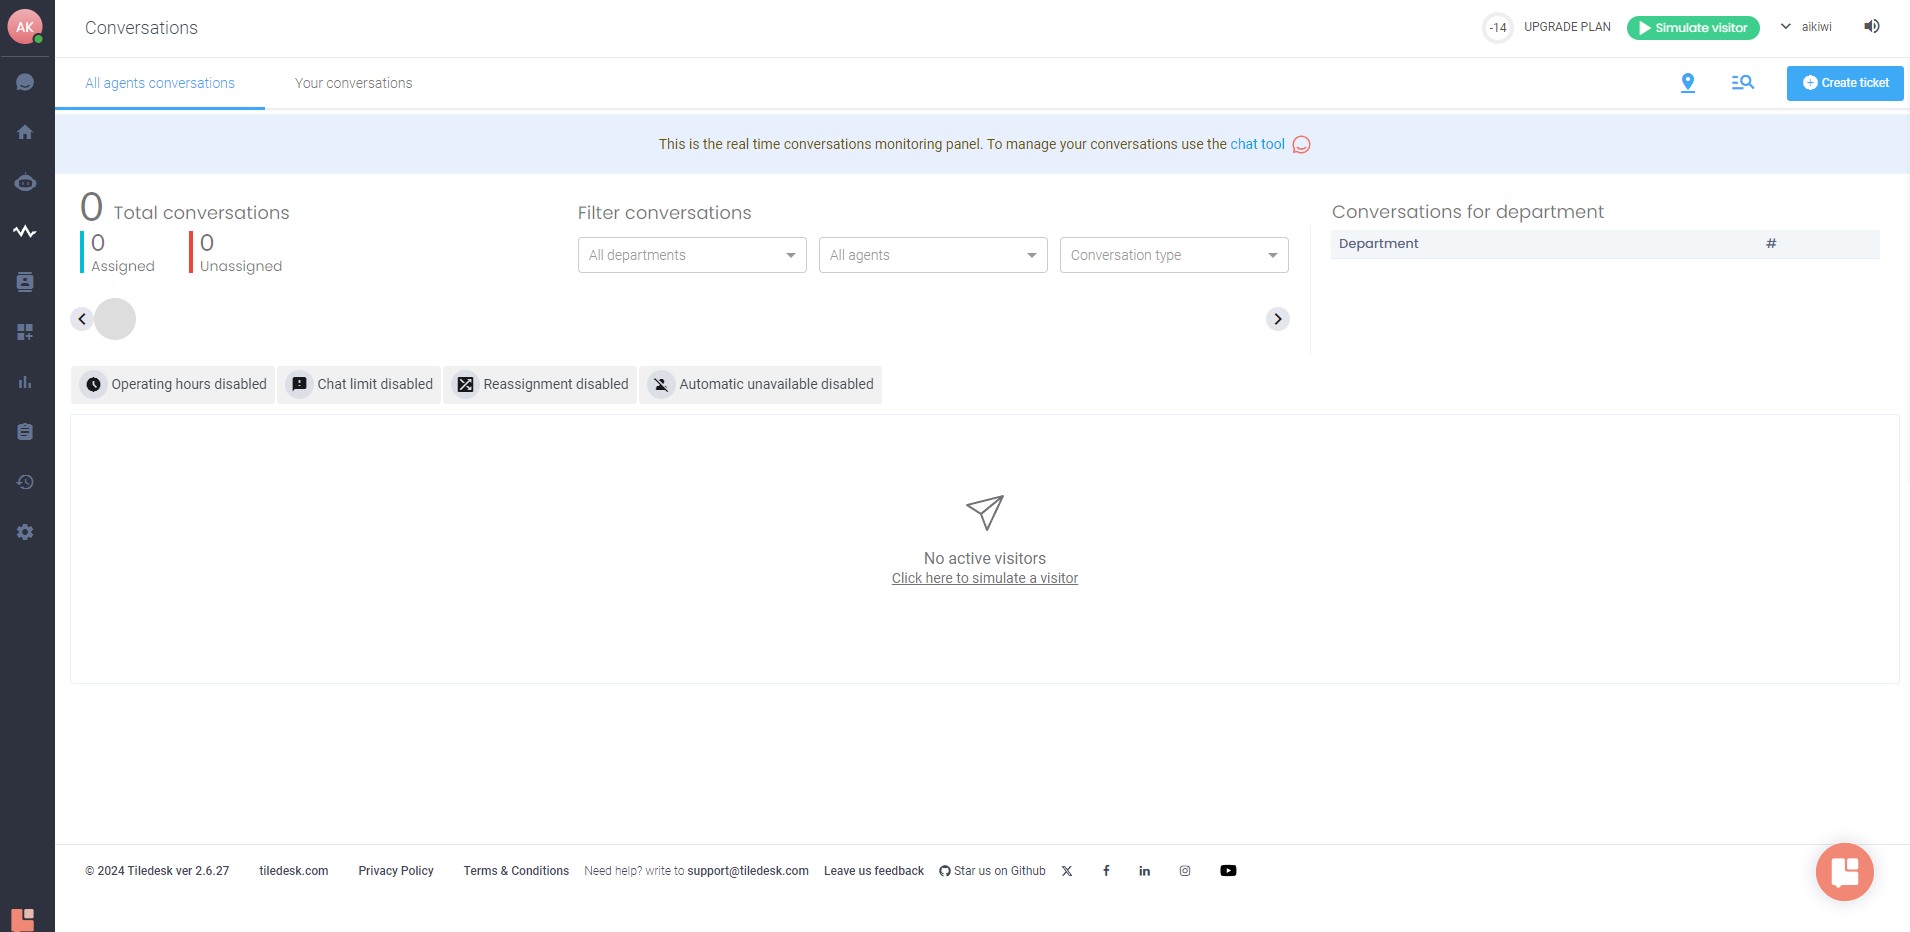Open the conversation search list icon
Screen dimensions: 1910x932
[x=1743, y=83]
